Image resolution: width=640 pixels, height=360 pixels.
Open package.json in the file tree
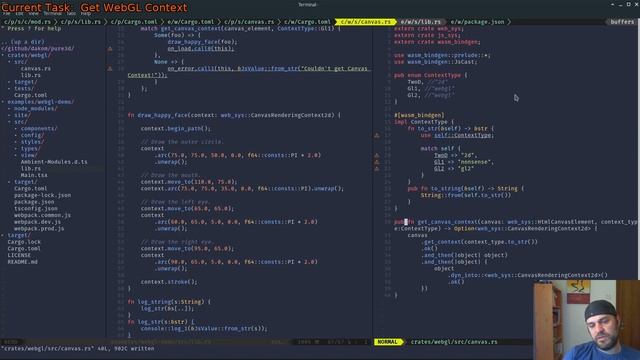tap(34, 202)
